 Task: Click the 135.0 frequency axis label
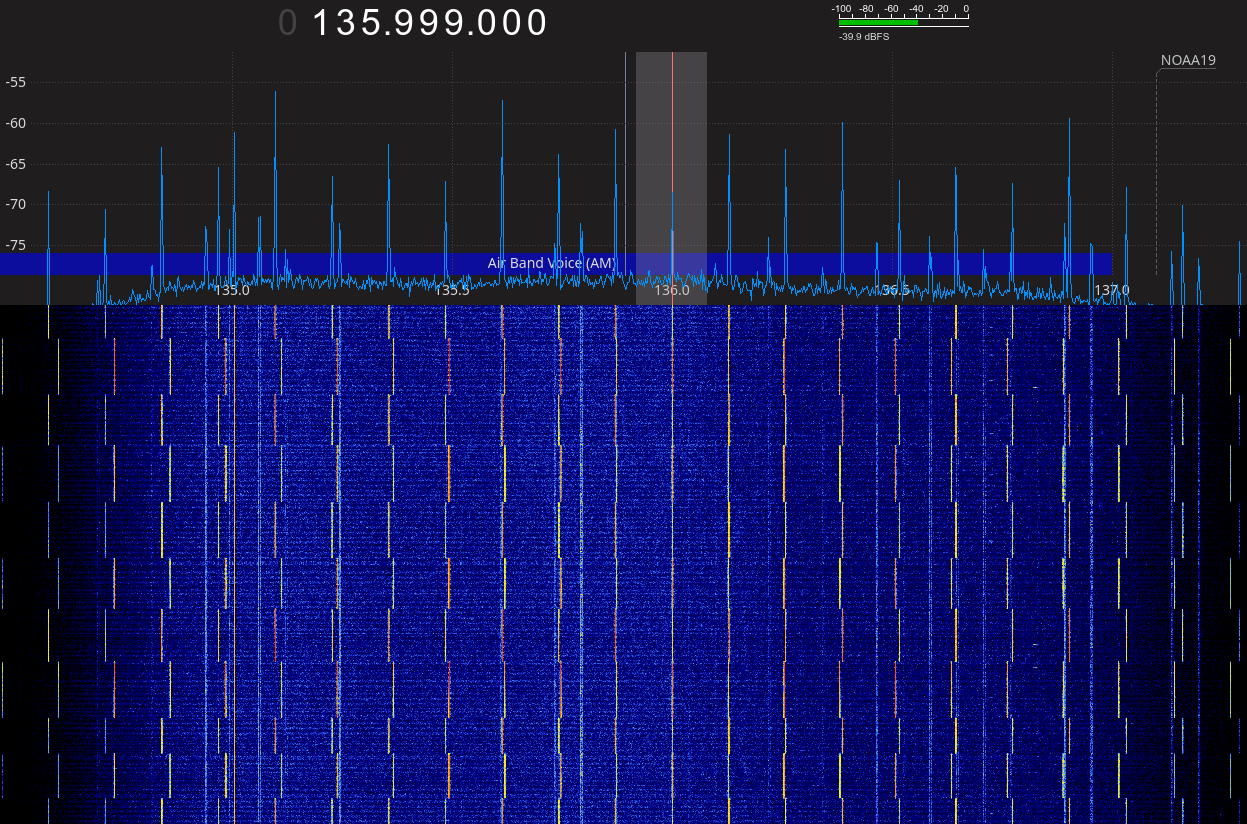tap(232, 290)
